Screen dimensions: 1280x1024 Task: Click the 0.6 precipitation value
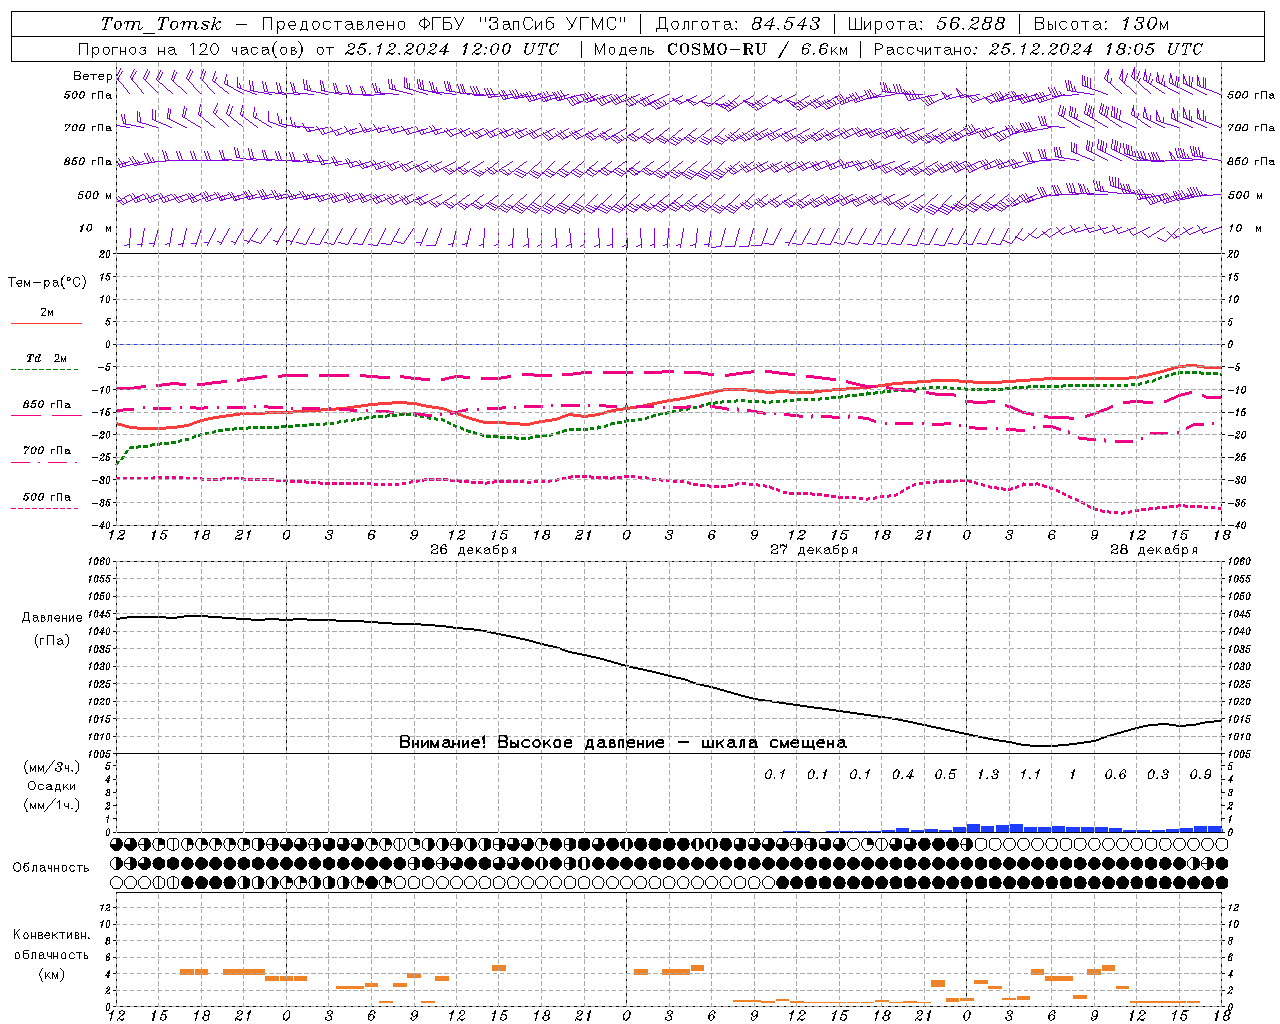(x=1115, y=775)
